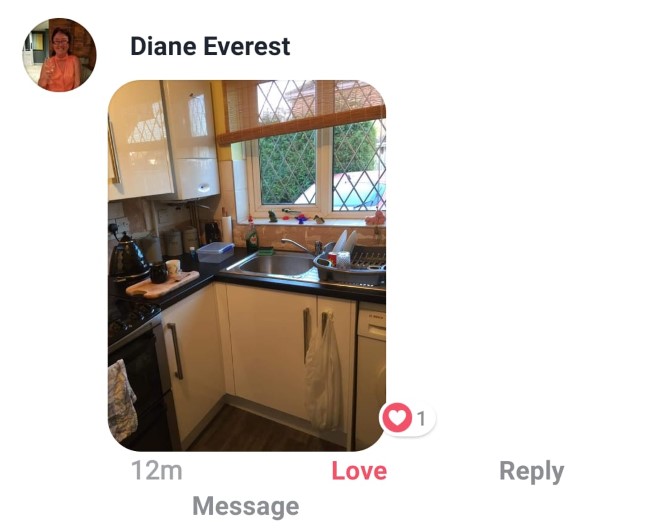
Task: Remove your Love from the comment
Action: coord(359,471)
